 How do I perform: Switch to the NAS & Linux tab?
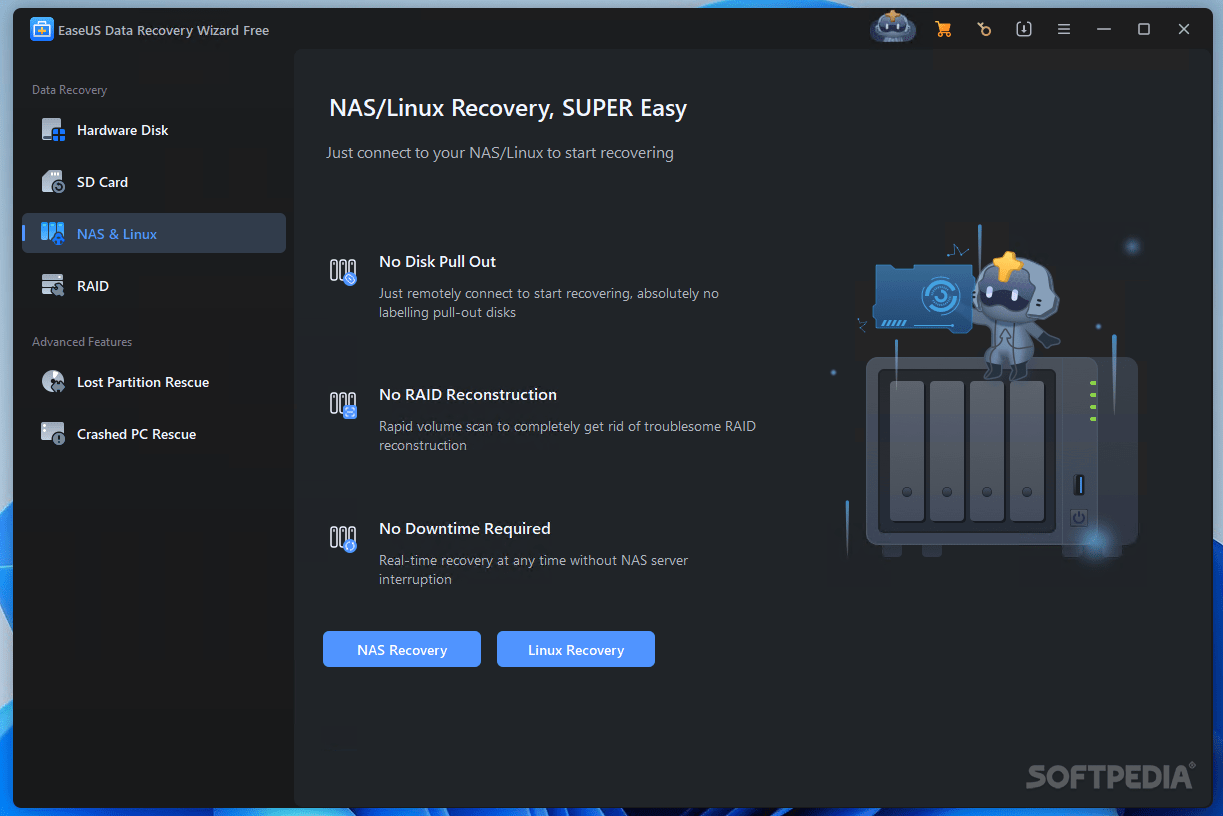coord(152,233)
